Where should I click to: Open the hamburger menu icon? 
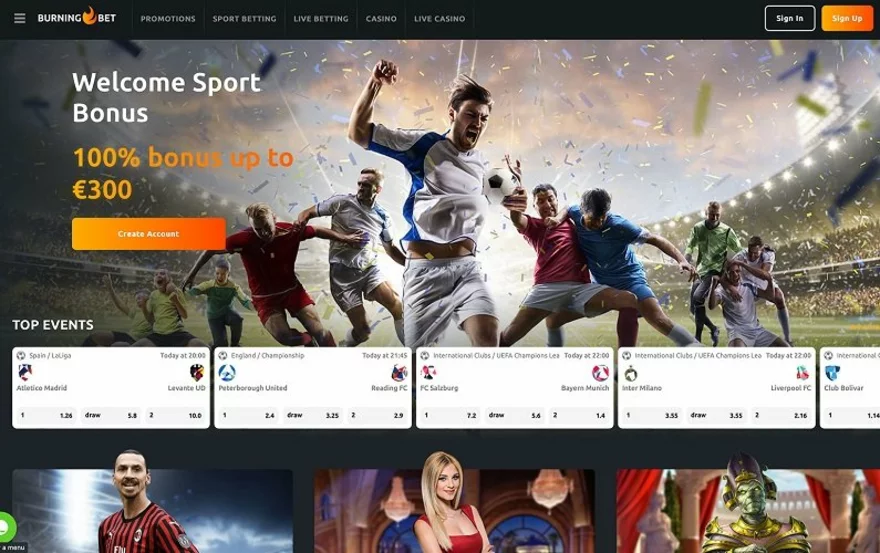click(x=19, y=18)
